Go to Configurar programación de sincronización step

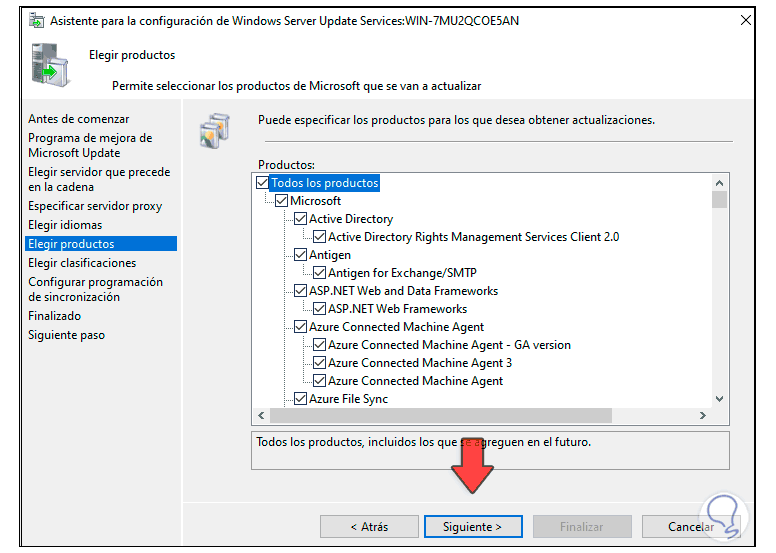coord(96,289)
